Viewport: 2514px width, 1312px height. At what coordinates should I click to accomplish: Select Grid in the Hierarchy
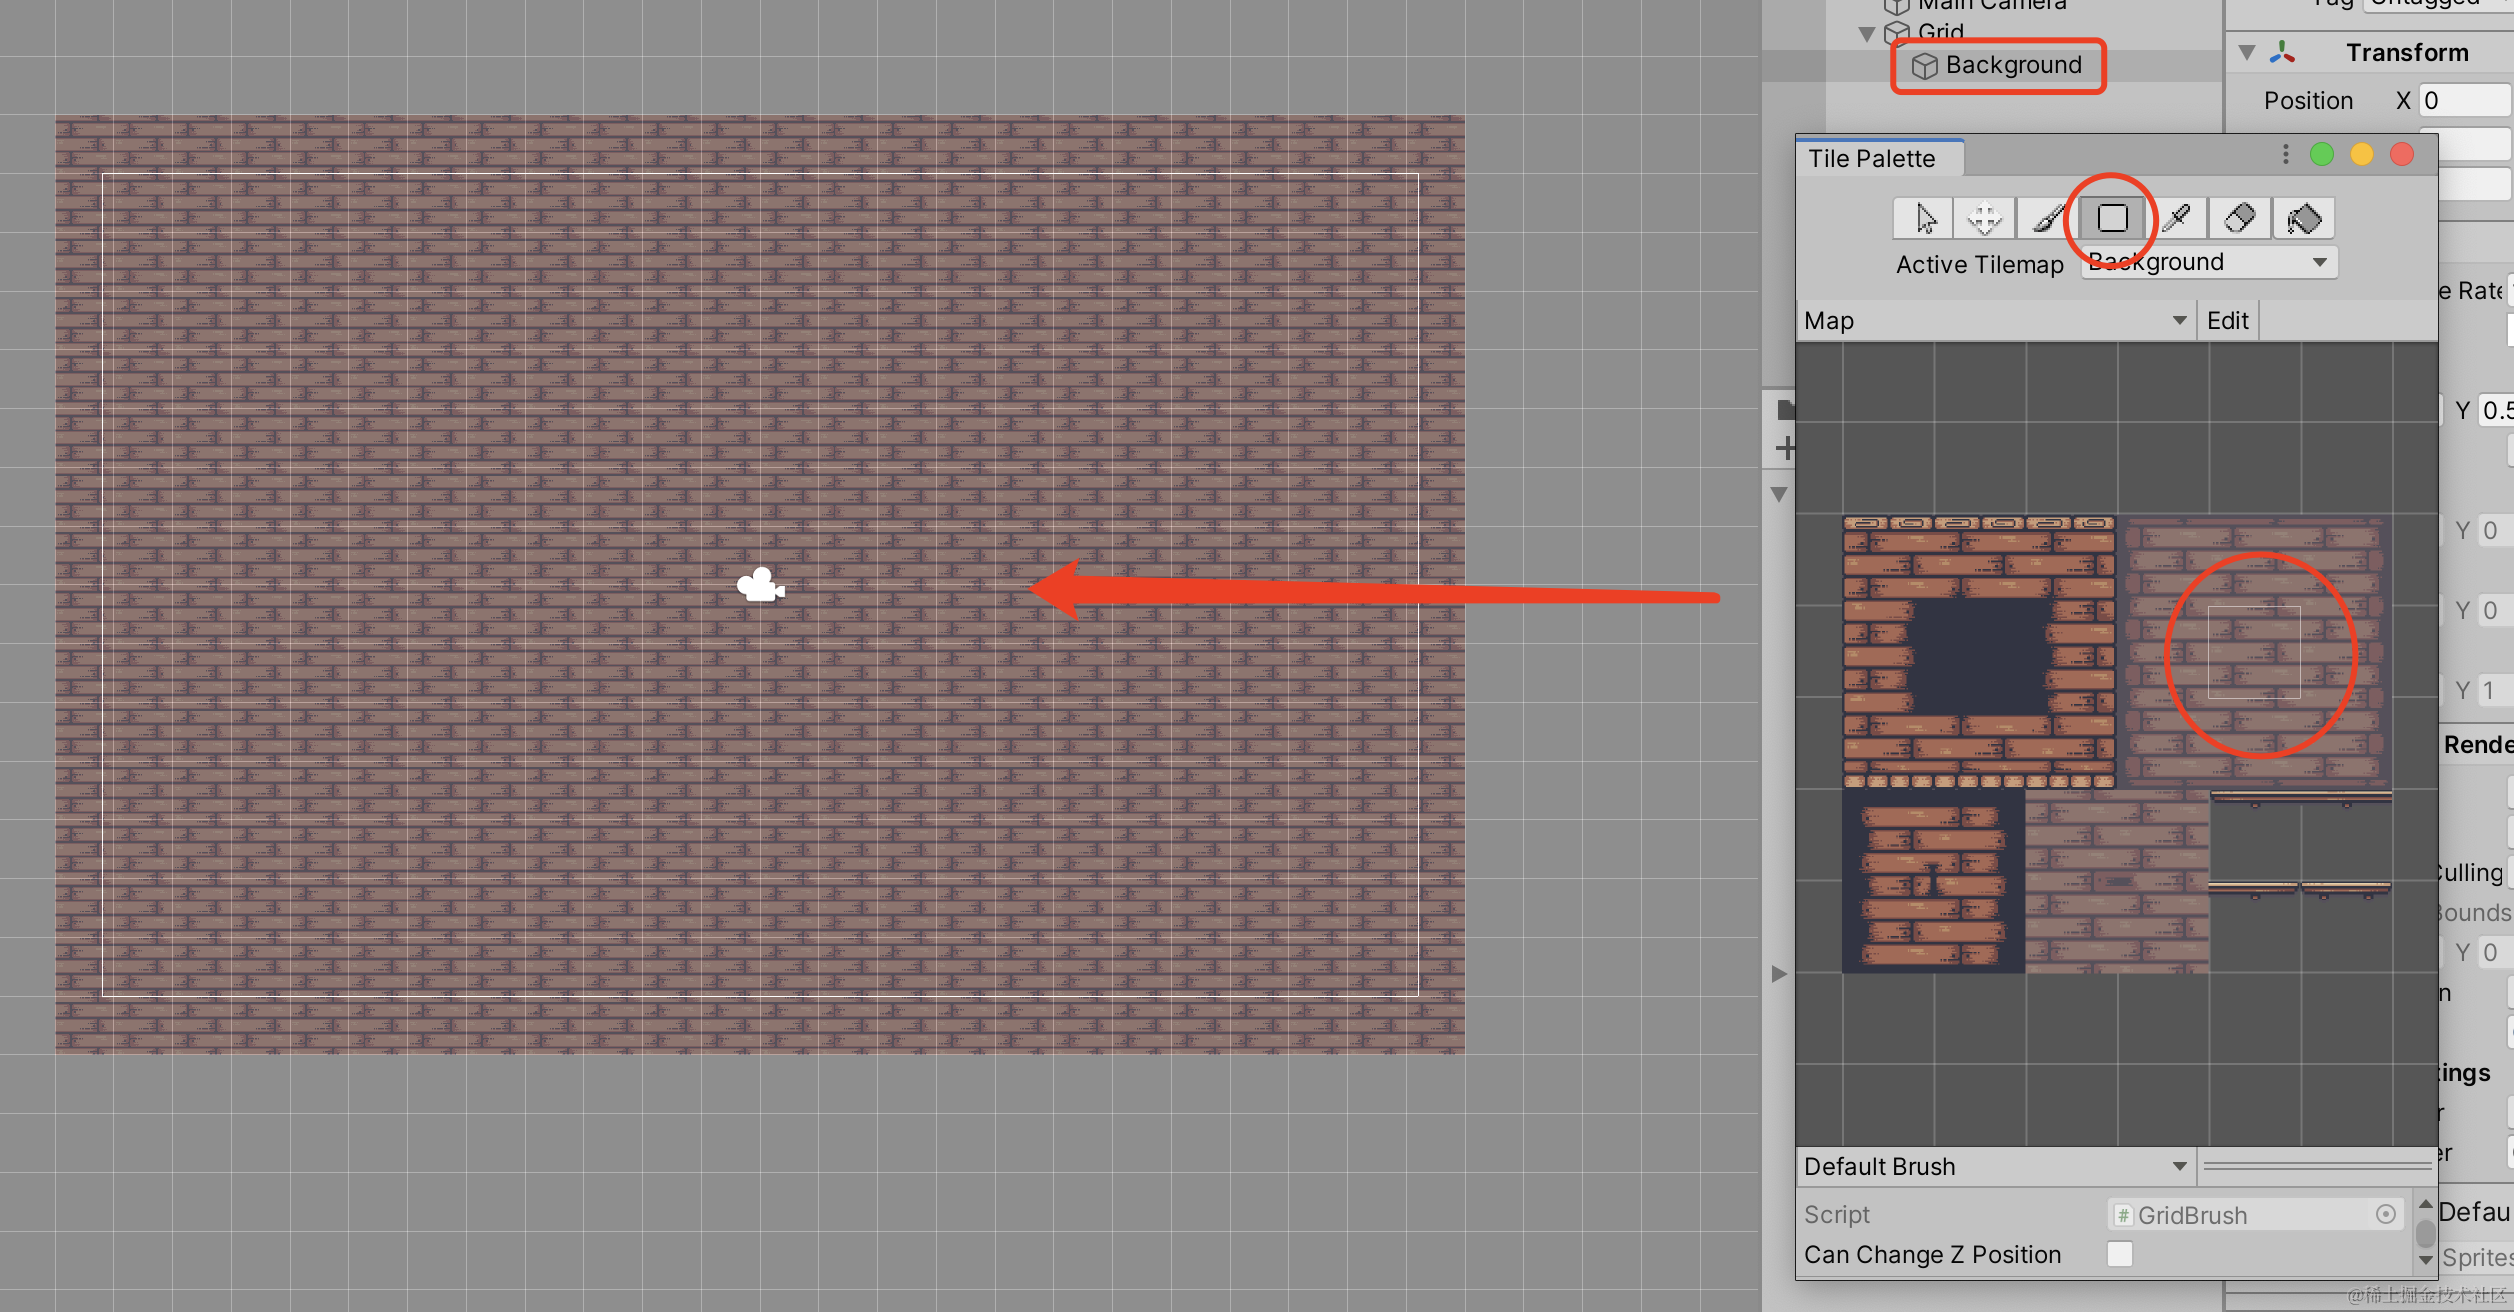coord(1940,33)
